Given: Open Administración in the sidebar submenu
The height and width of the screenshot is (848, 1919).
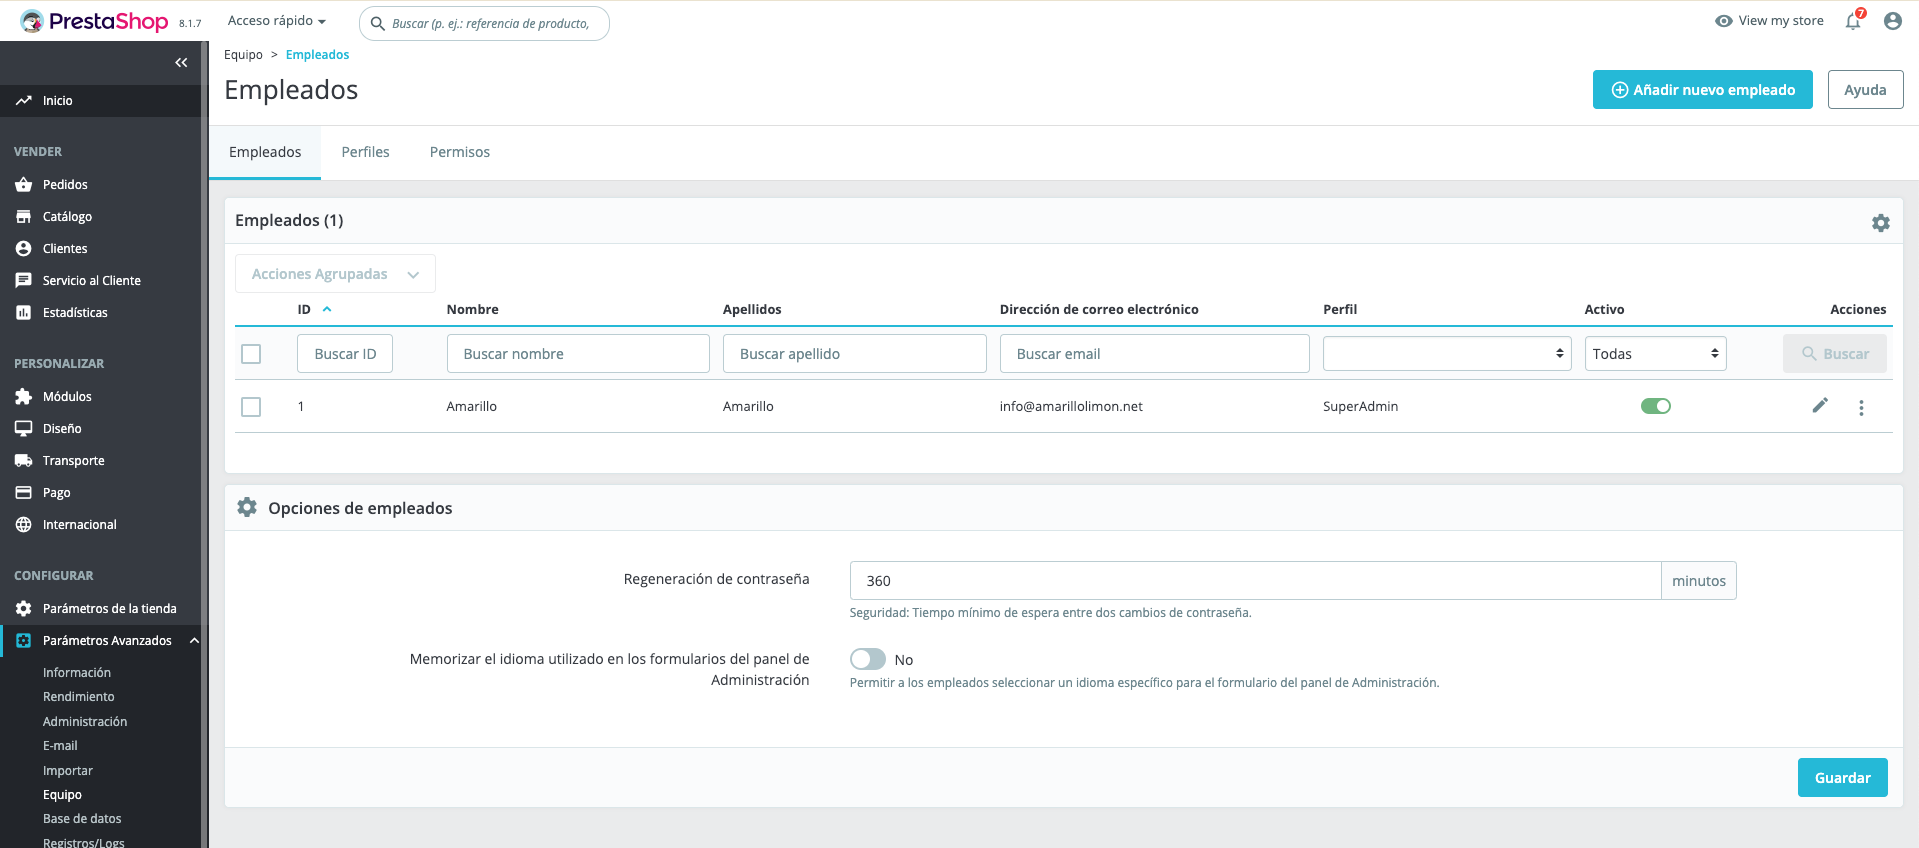Looking at the screenshot, I should [x=85, y=722].
